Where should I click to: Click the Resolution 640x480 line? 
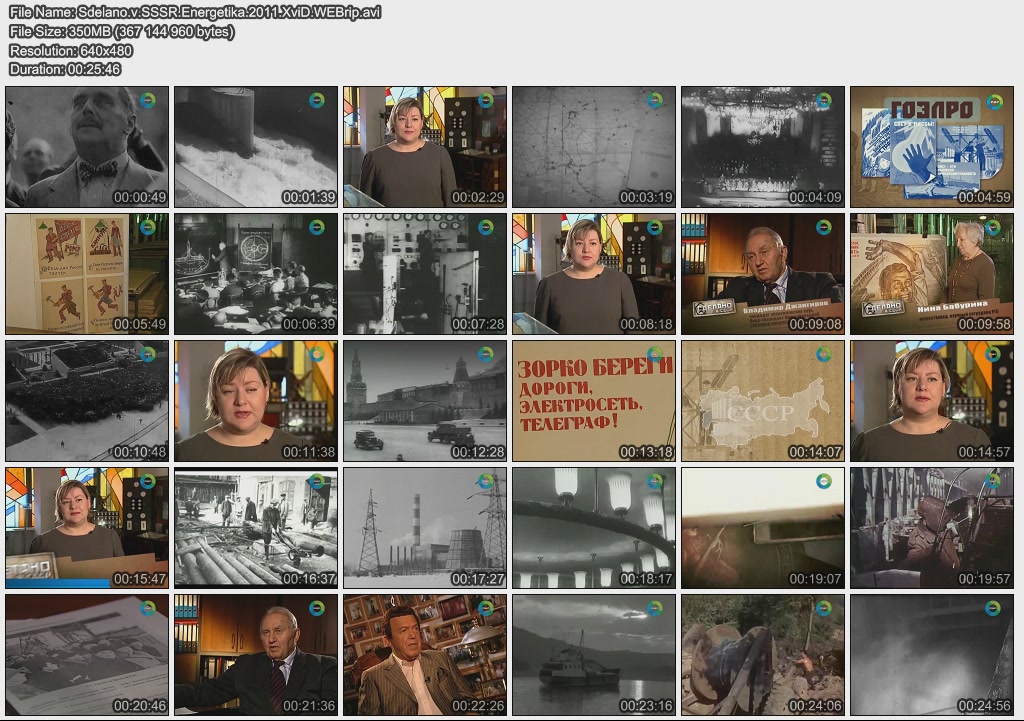point(71,50)
